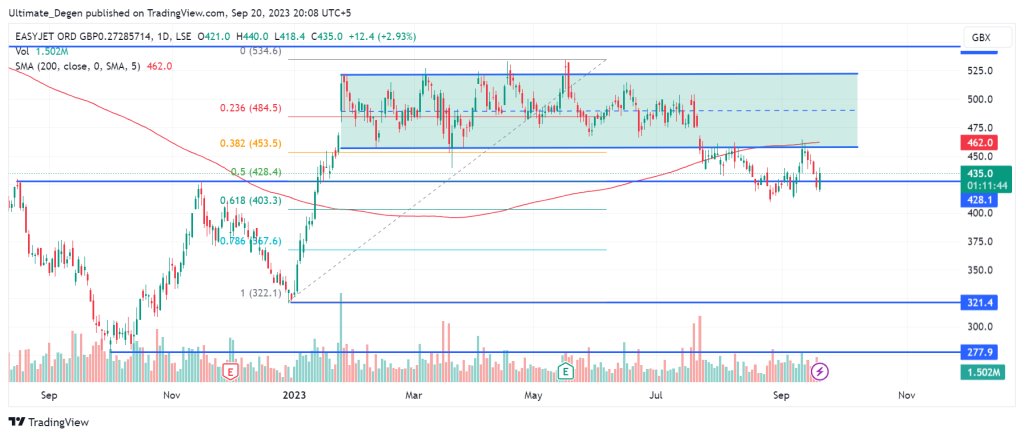Select the 462.0 SMA price label
Screen dimensions: 1024x437
979,142
